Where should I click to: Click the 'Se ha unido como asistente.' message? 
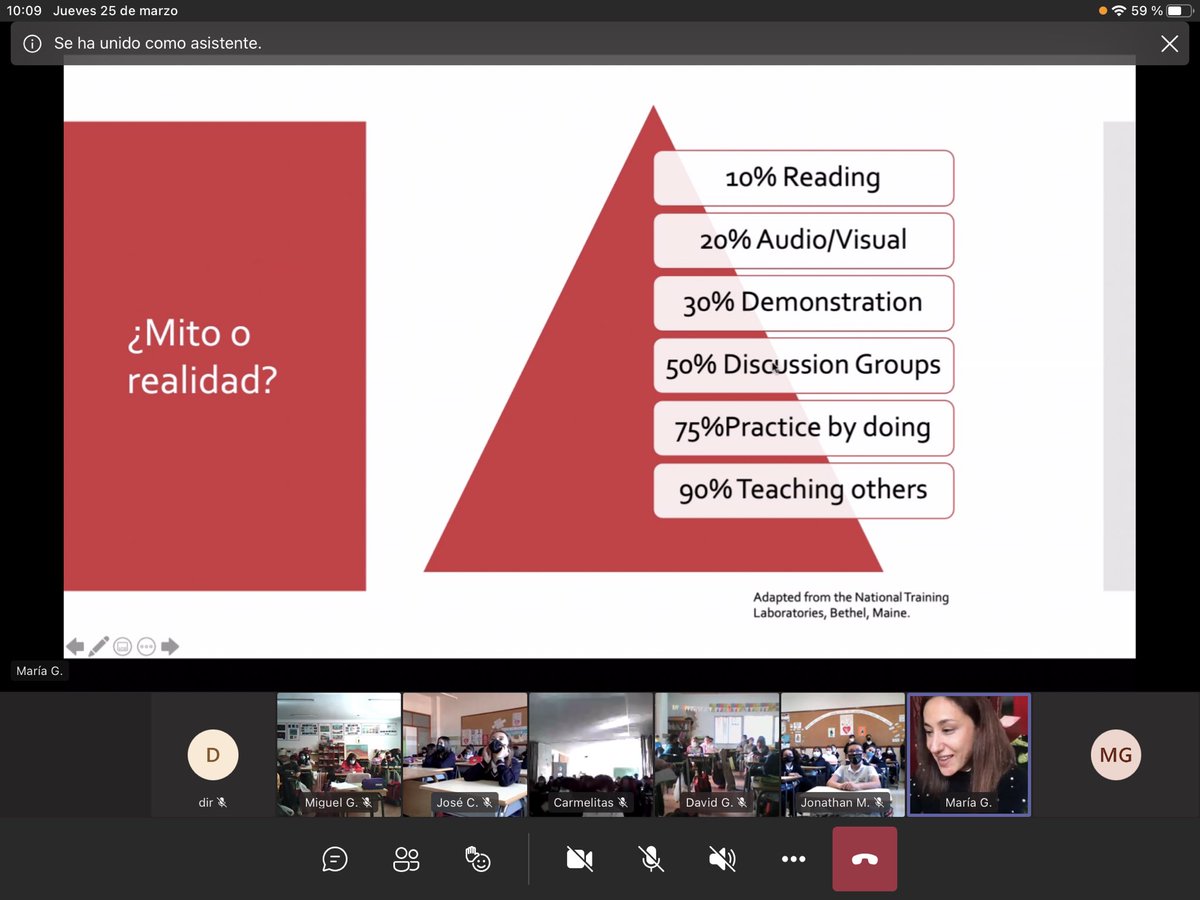pyautogui.click(x=157, y=44)
